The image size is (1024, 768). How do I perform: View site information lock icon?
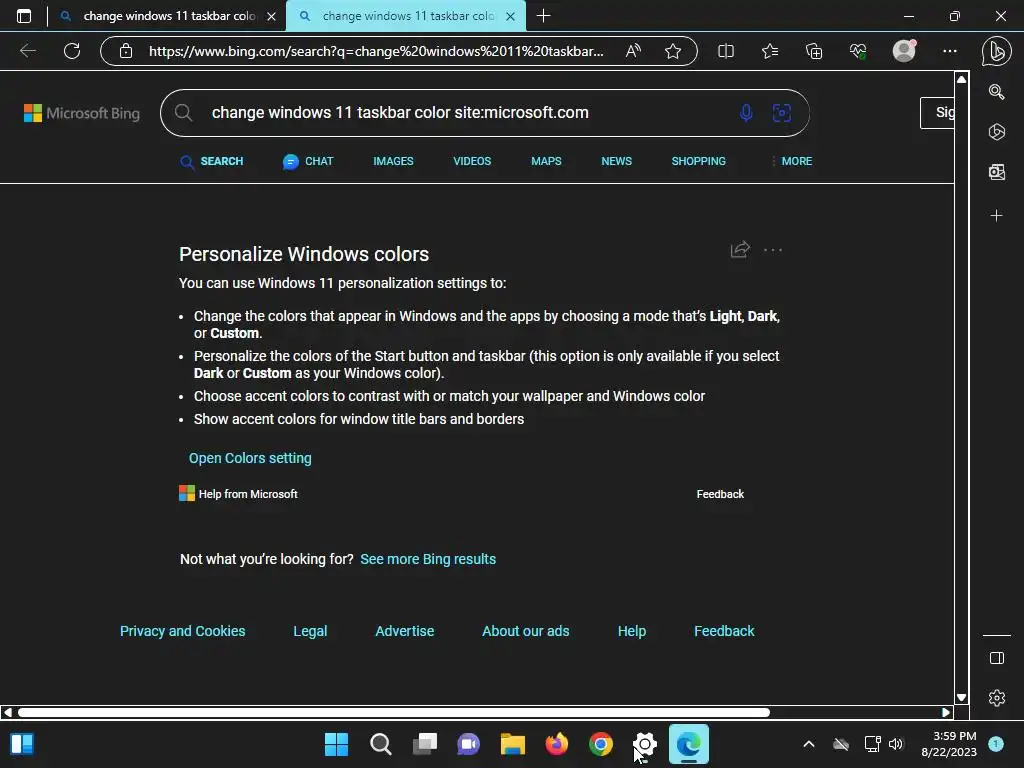(126, 51)
